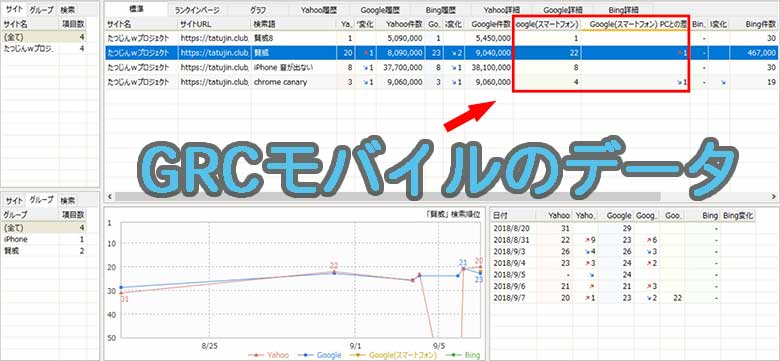Open the グラフ tab

point(257,9)
